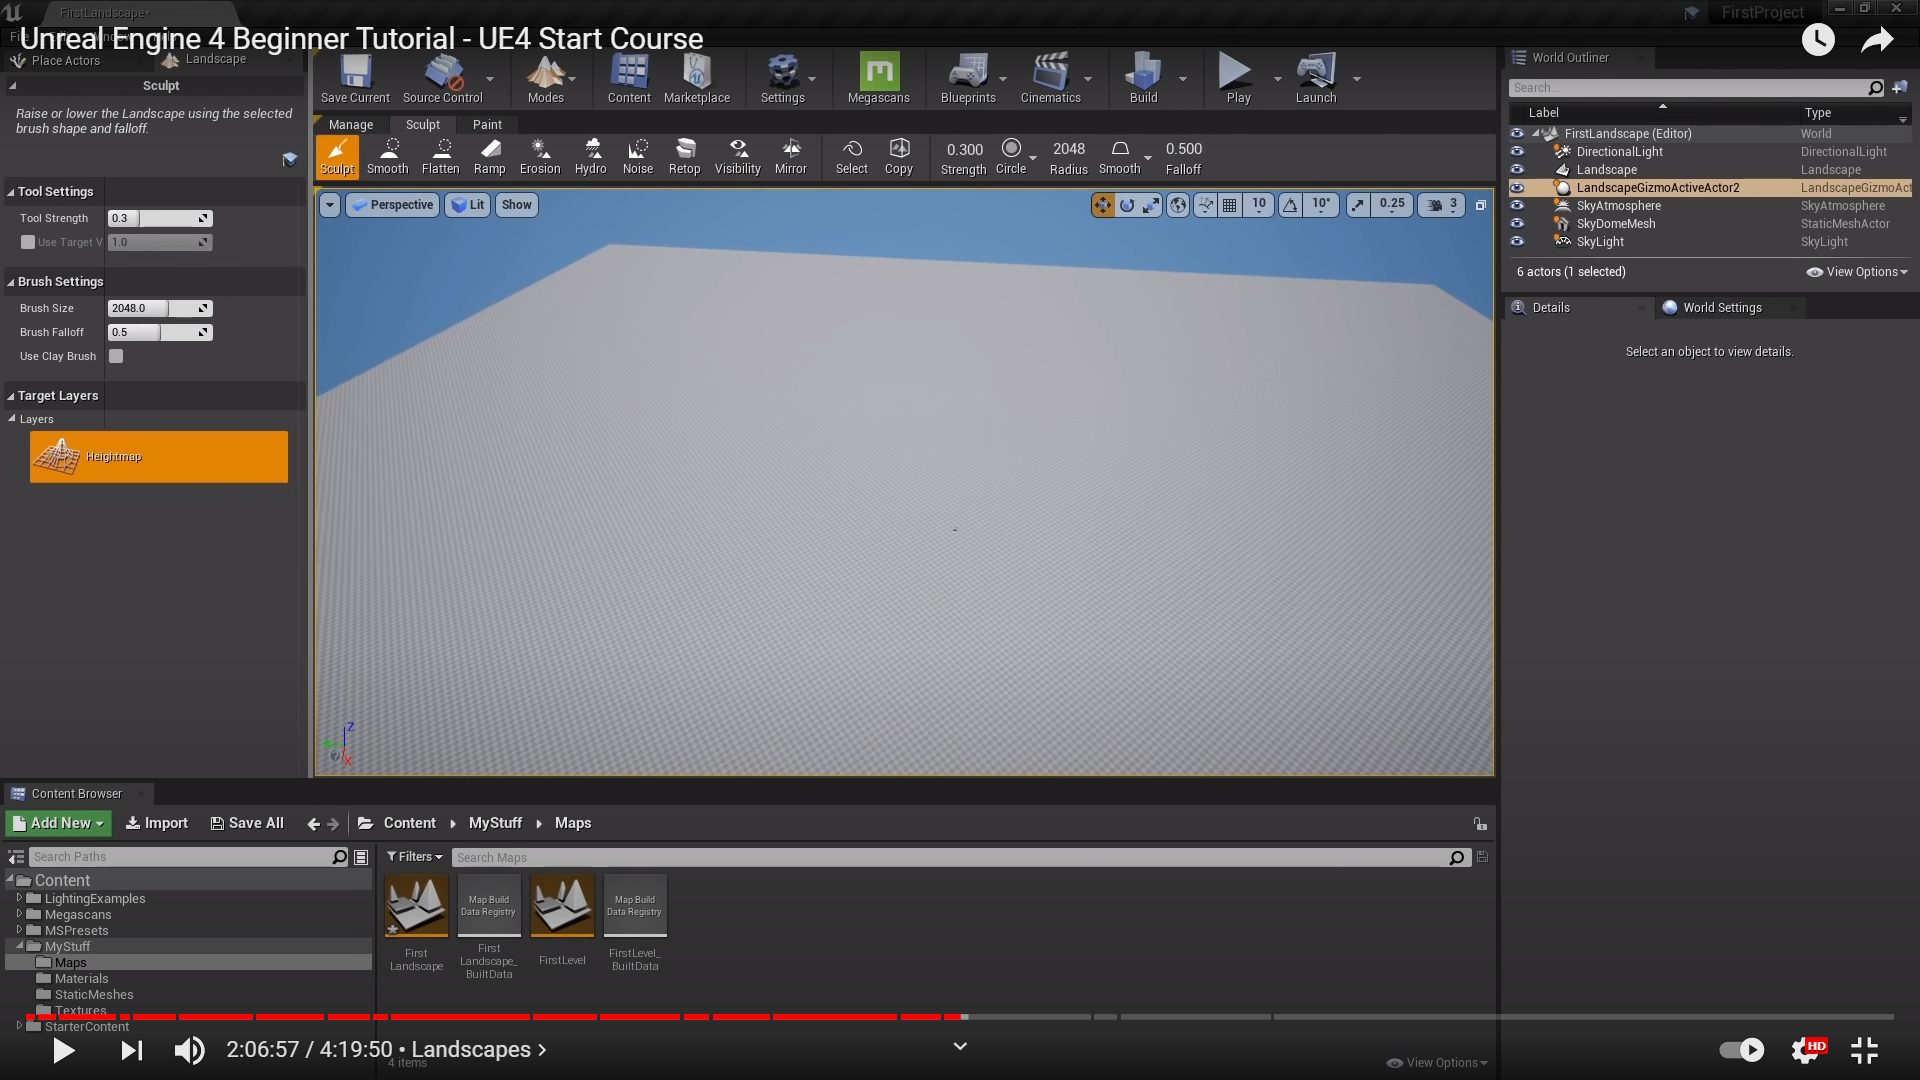Viewport: 1920px width, 1080px height.
Task: Choose the Erosion sculpt tool
Action: point(540,157)
